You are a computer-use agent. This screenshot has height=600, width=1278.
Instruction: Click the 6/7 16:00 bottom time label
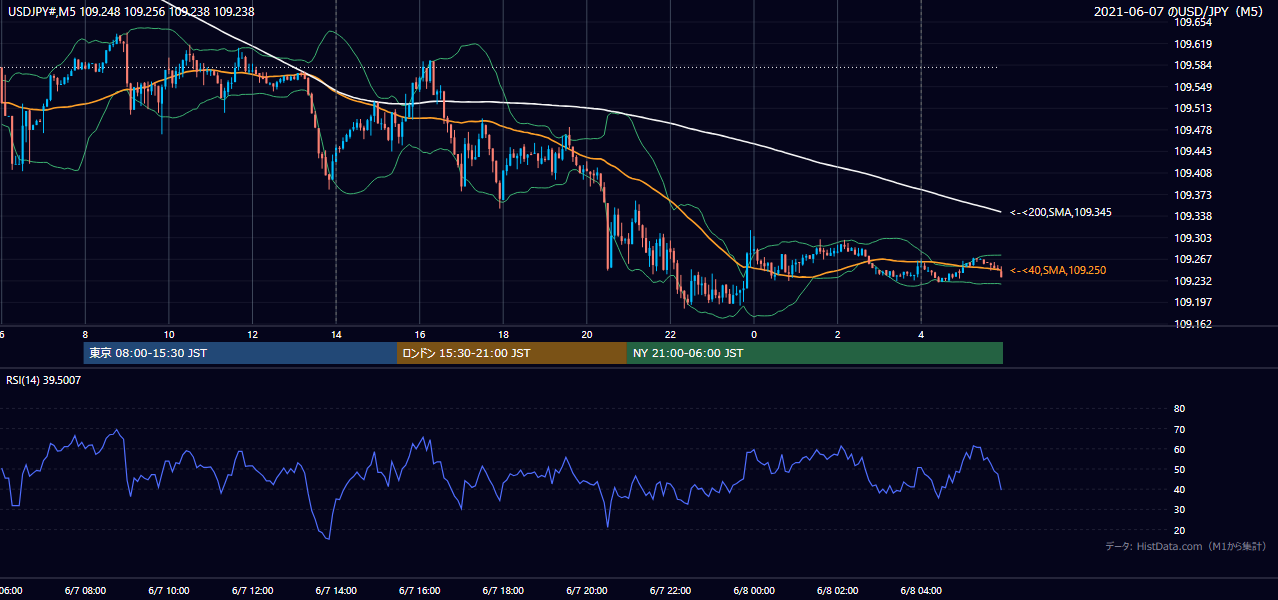tap(420, 591)
